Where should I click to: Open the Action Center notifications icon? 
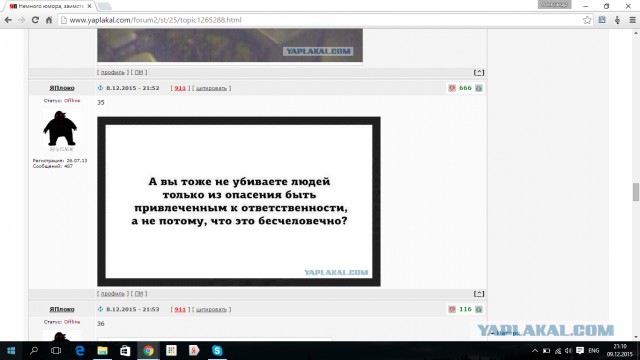coord(580,351)
